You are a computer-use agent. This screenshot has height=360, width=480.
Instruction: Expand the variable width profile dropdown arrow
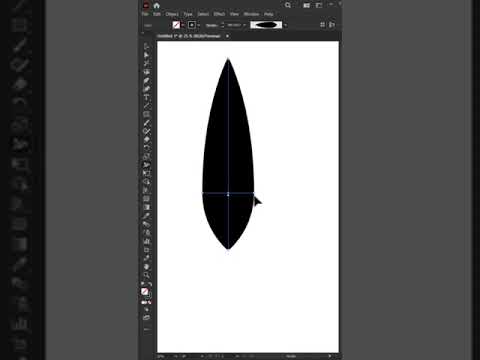[x=285, y=25]
